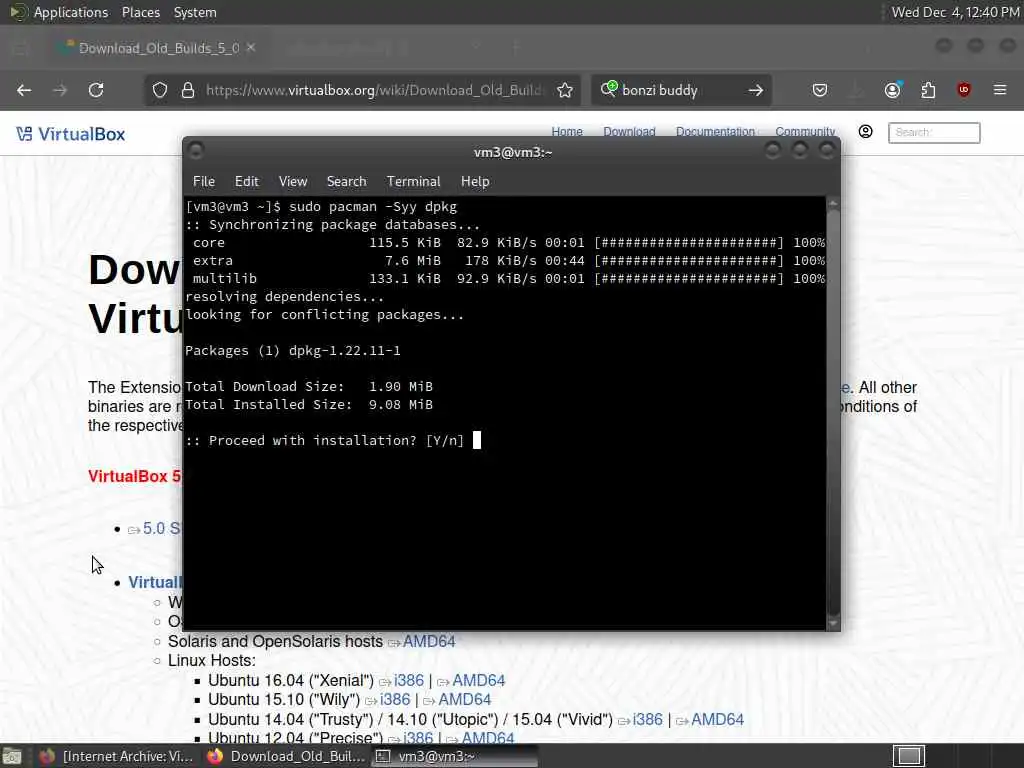Click the Community navigation link
The height and width of the screenshot is (768, 1024).
tap(805, 131)
